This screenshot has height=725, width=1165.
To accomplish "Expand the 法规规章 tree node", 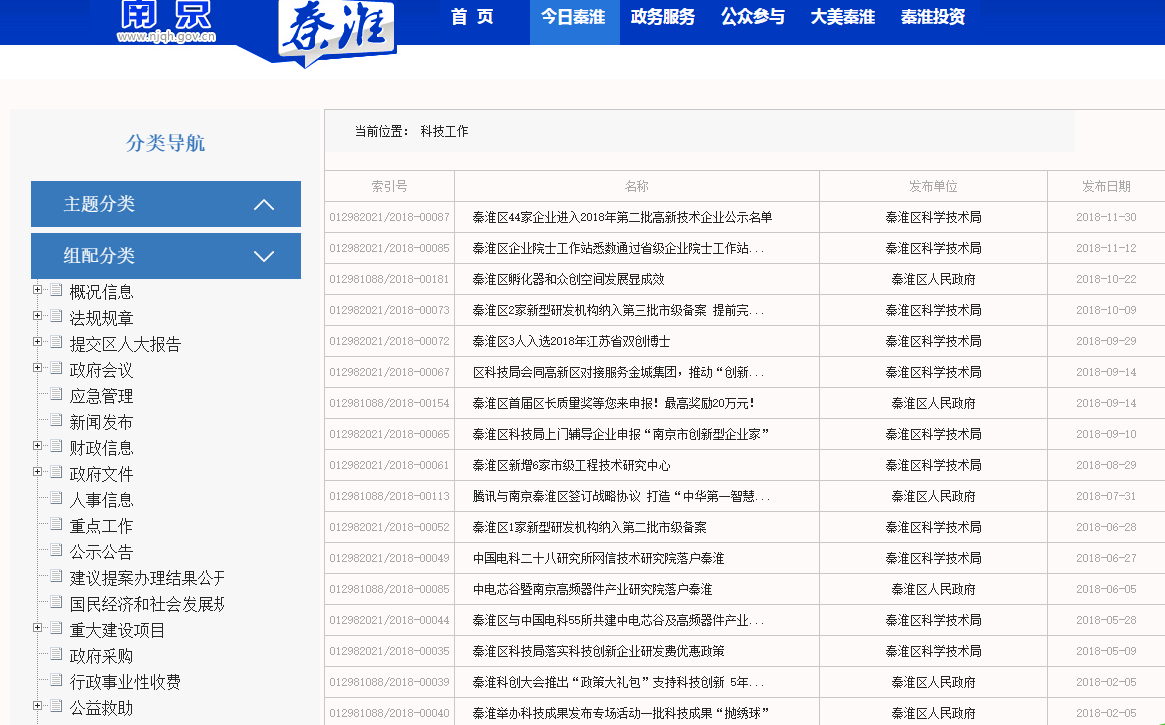I will point(38,316).
